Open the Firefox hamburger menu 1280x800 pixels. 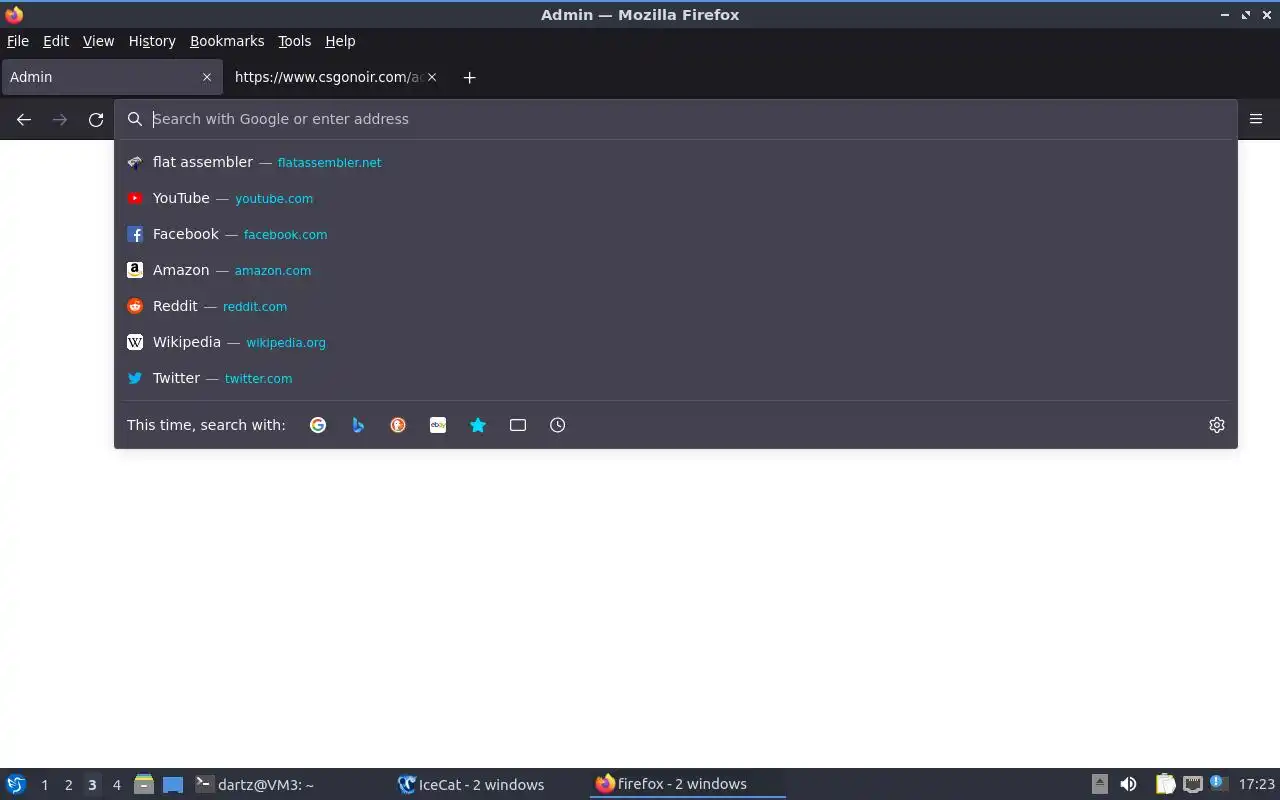(x=1256, y=119)
